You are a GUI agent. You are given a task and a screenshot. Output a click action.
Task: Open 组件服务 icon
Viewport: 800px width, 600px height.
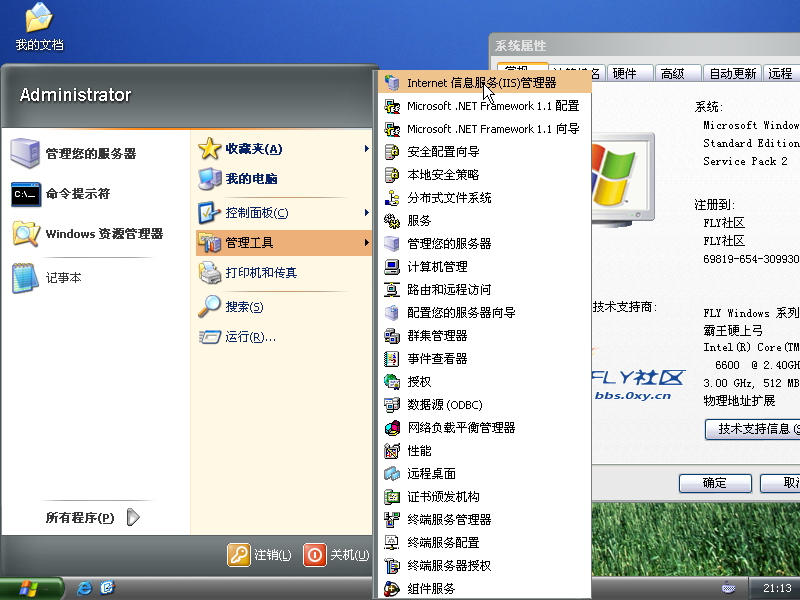pyautogui.click(x=391, y=588)
